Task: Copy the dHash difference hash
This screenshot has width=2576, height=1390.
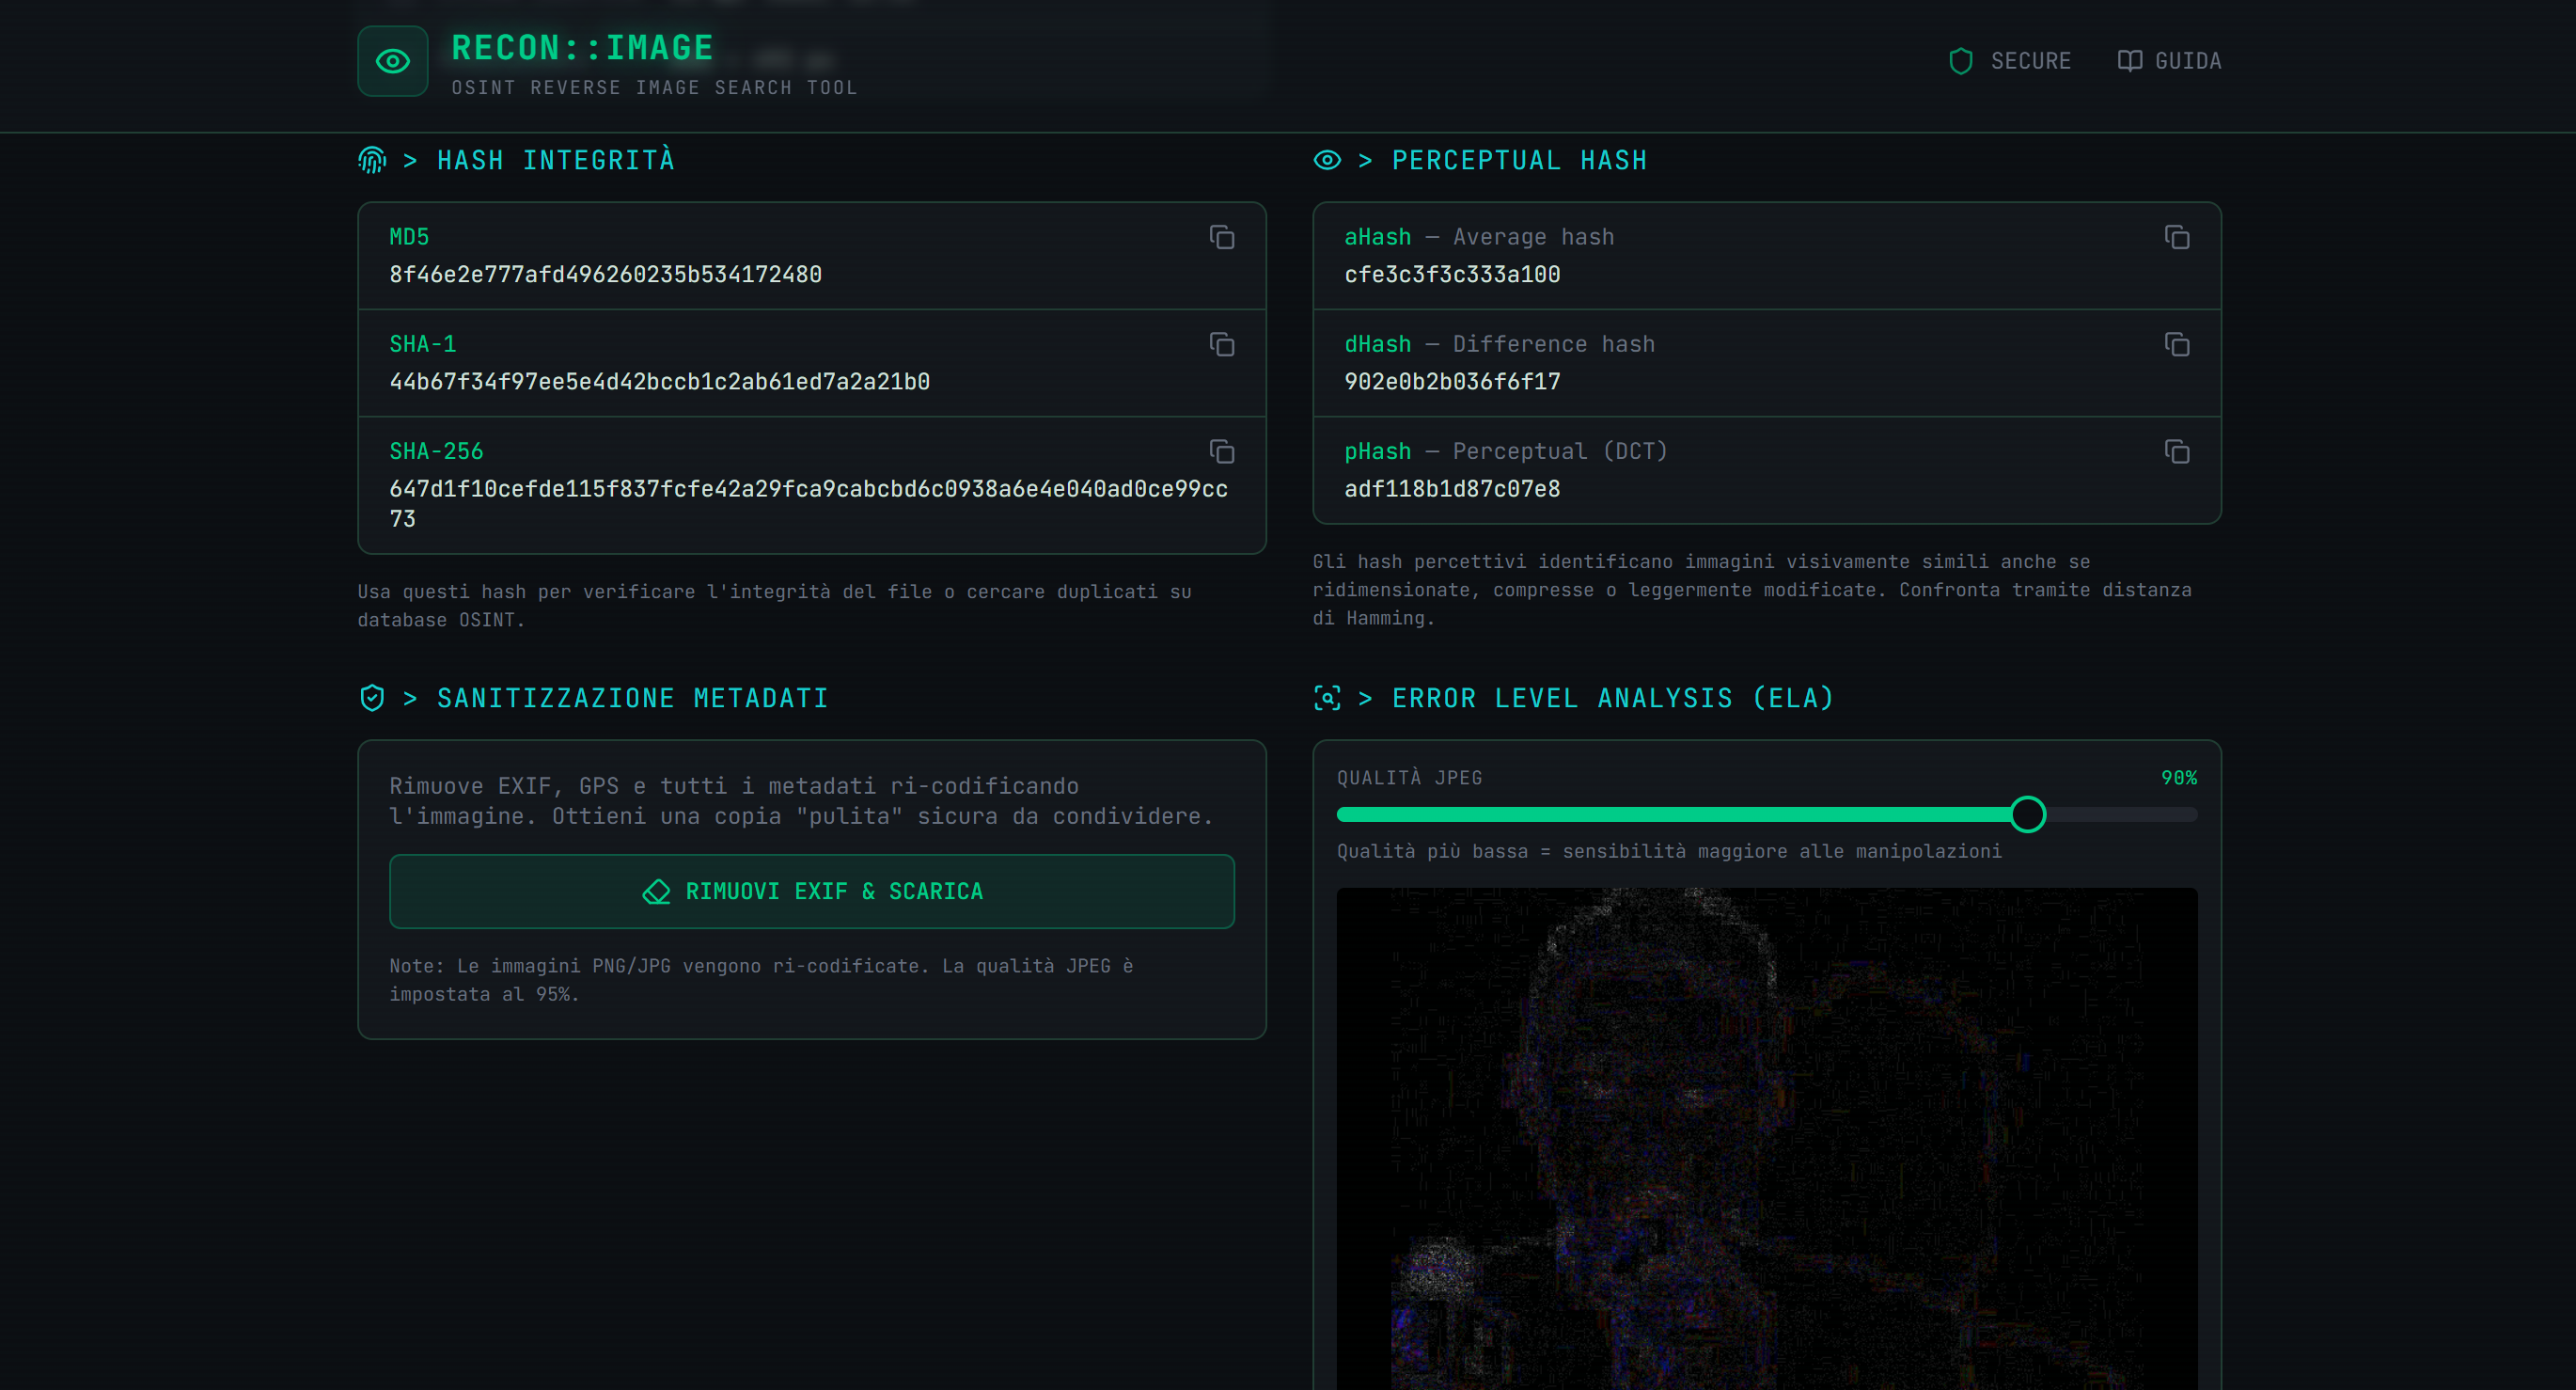Action: click(x=2176, y=344)
